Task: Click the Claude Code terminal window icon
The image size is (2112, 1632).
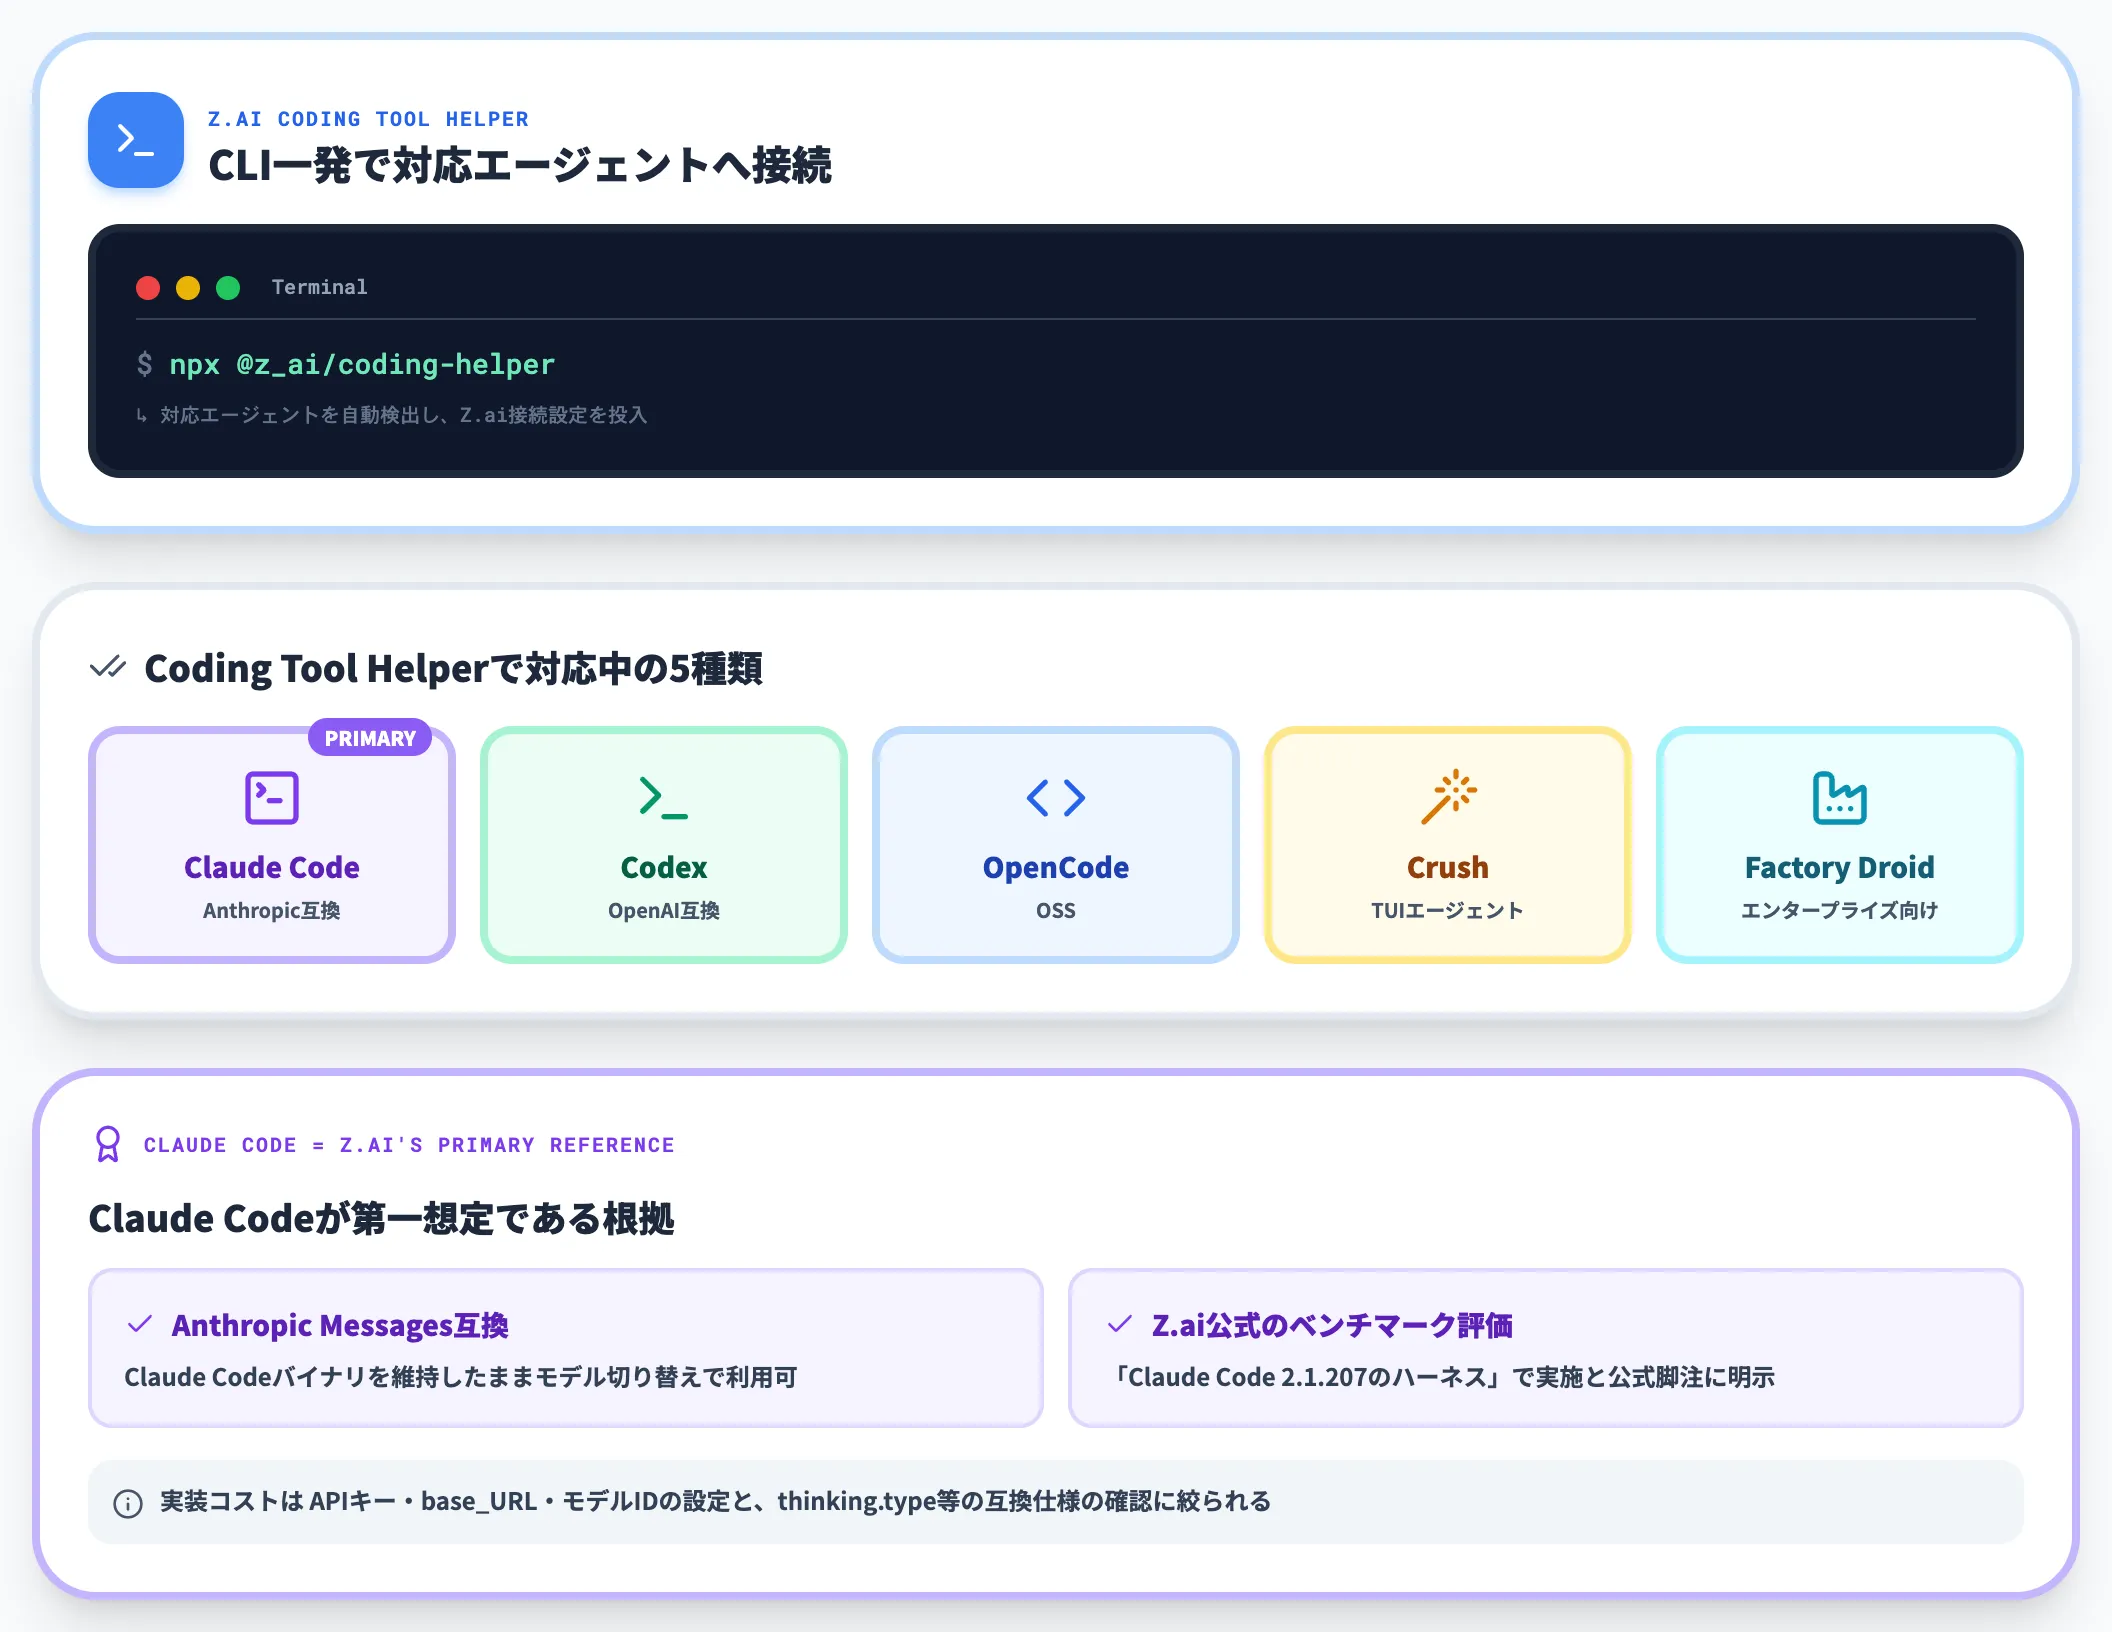Action: pyautogui.click(x=272, y=798)
